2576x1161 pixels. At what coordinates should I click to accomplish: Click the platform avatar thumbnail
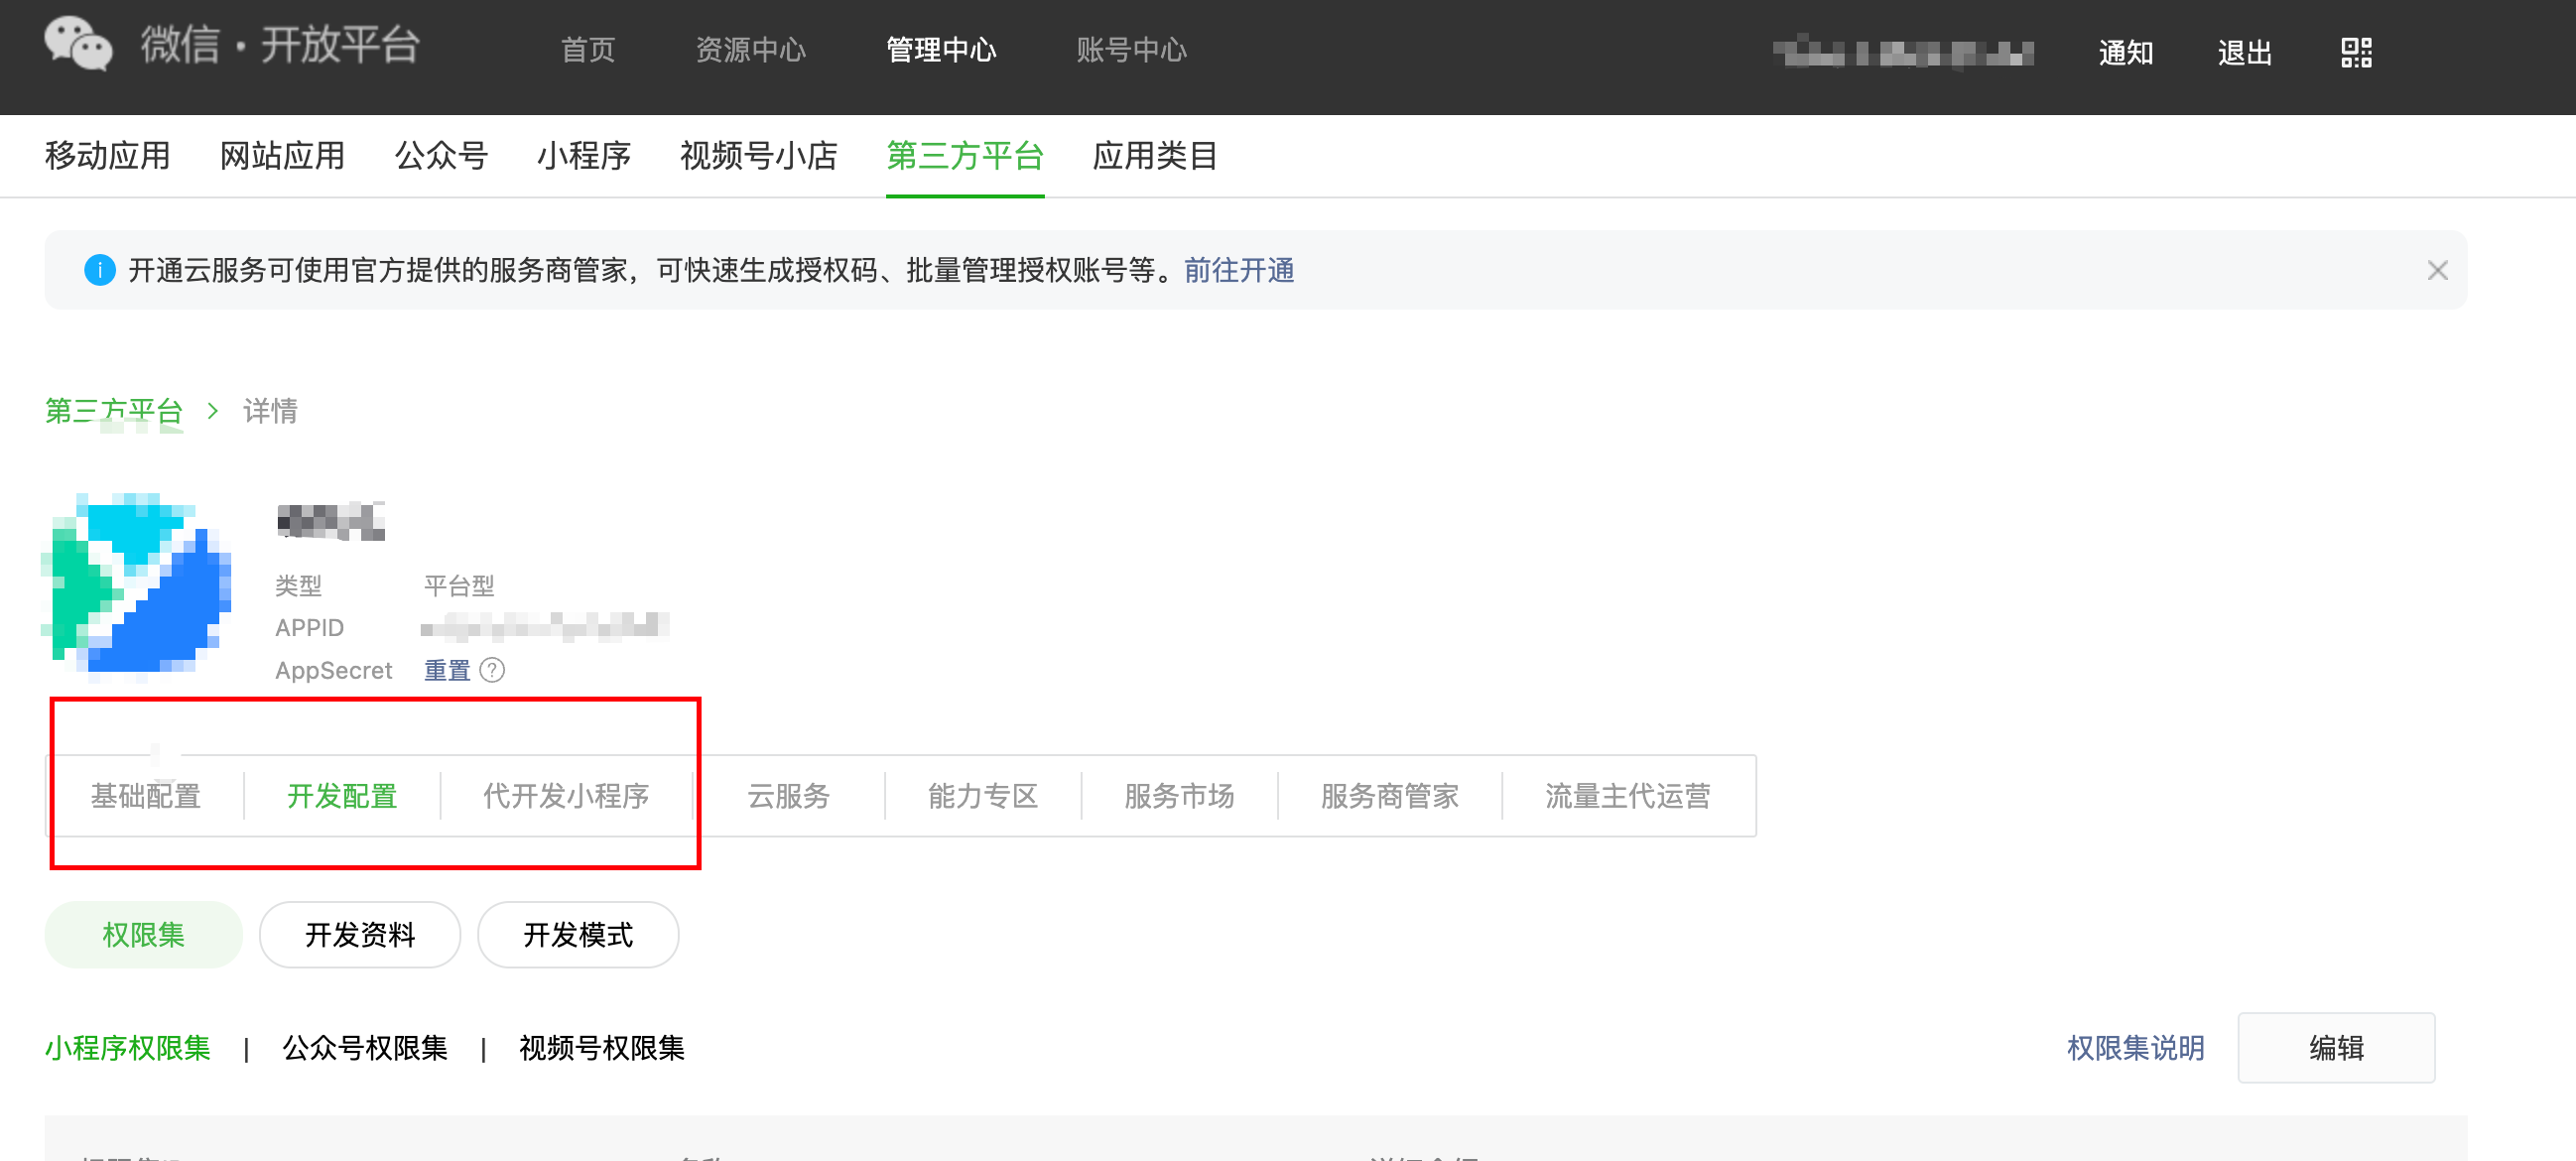tap(137, 585)
